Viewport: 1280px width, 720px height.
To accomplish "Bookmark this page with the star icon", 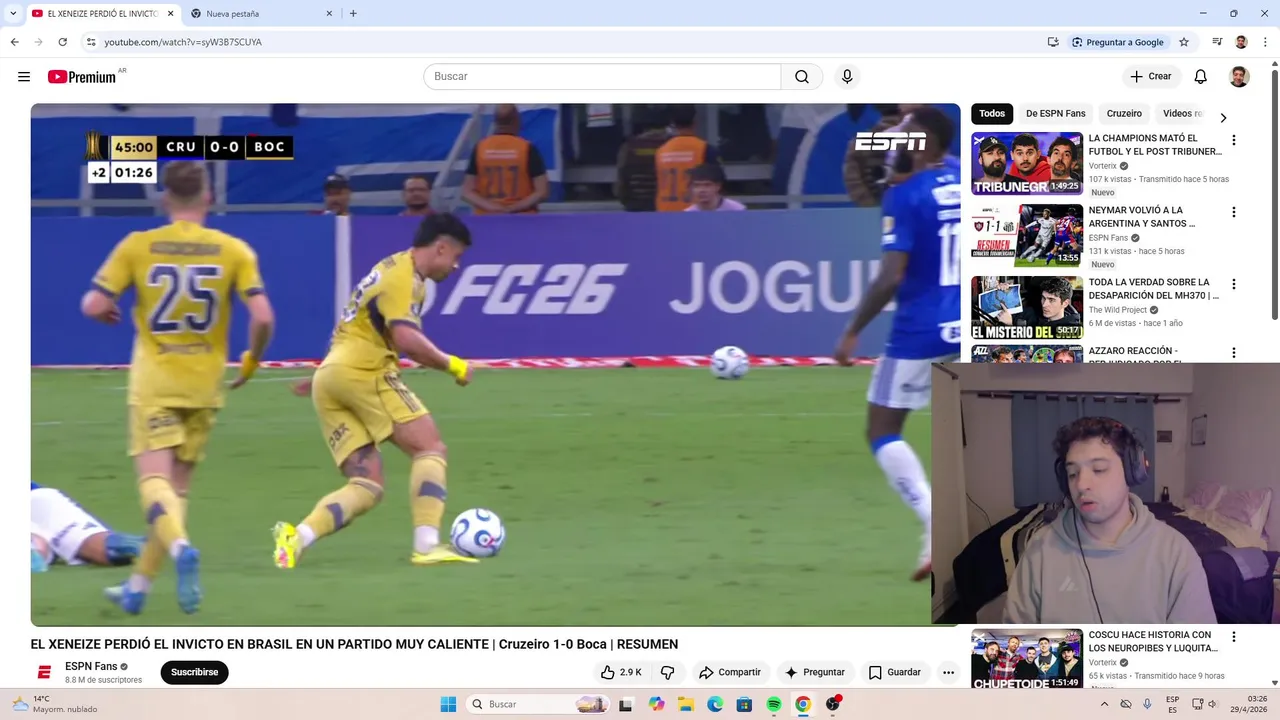I will click(1184, 42).
